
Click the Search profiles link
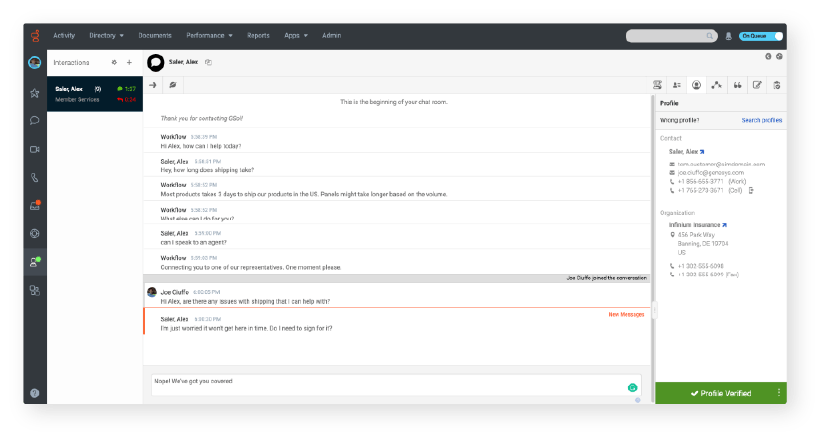[761, 120]
